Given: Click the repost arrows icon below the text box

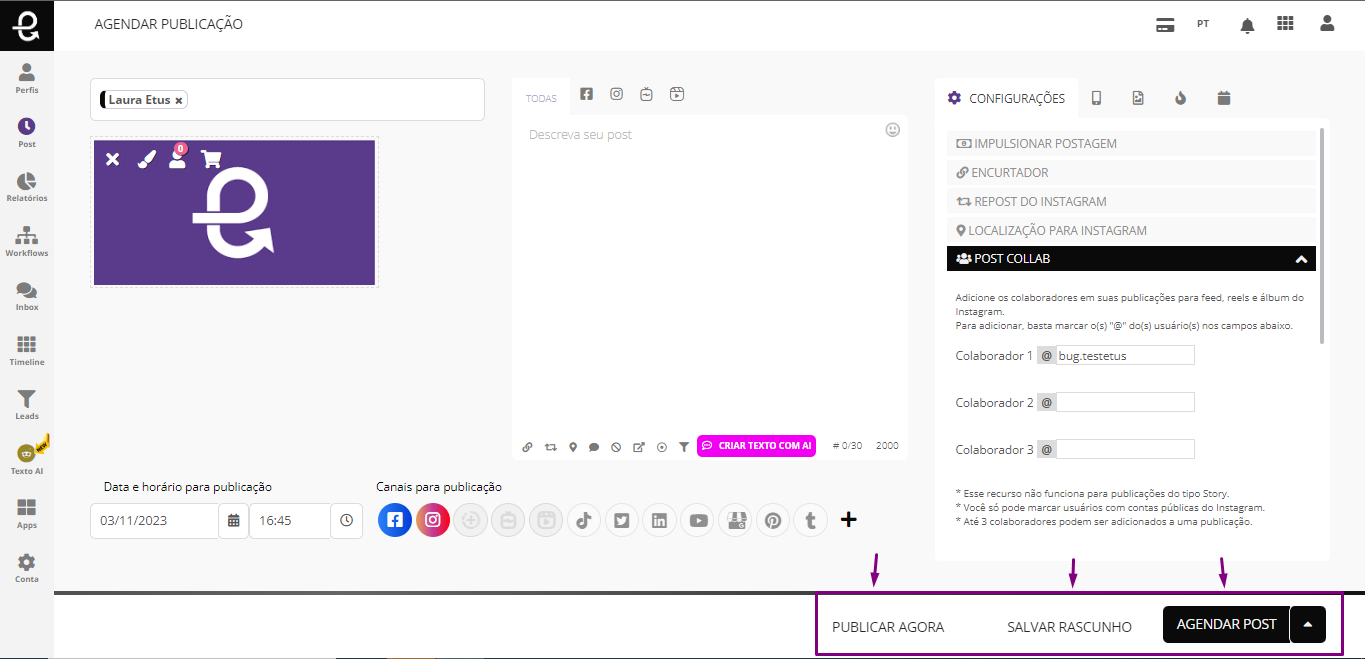Looking at the screenshot, I should 551,447.
